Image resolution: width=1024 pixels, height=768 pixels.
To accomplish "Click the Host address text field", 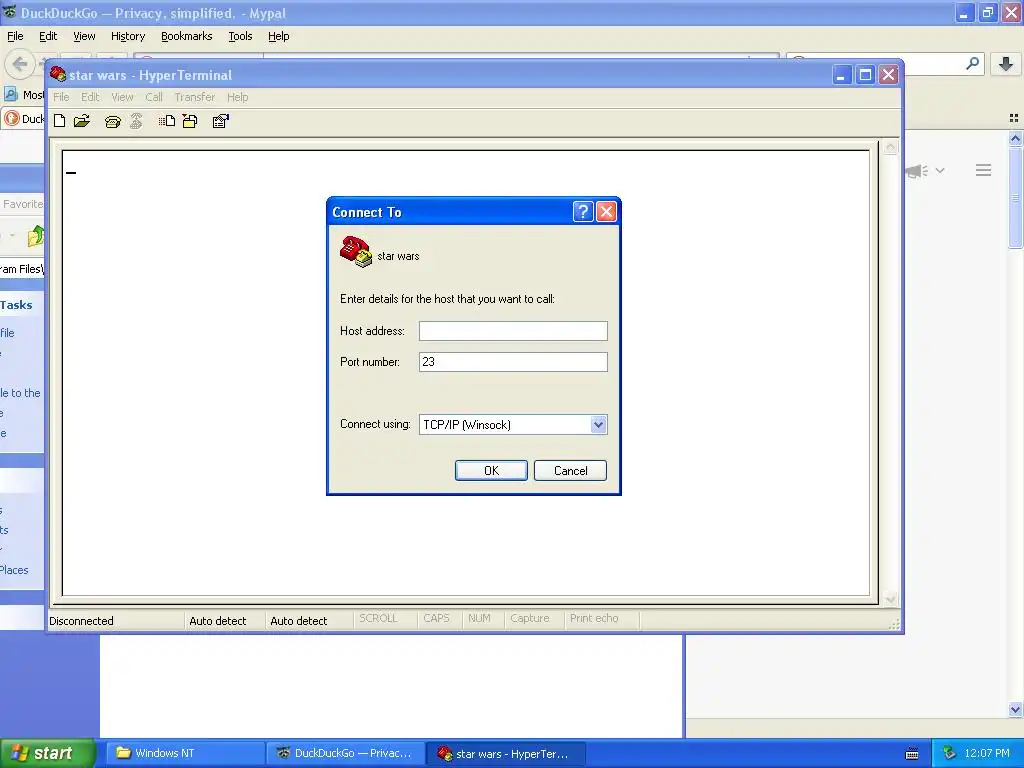I will click(513, 331).
